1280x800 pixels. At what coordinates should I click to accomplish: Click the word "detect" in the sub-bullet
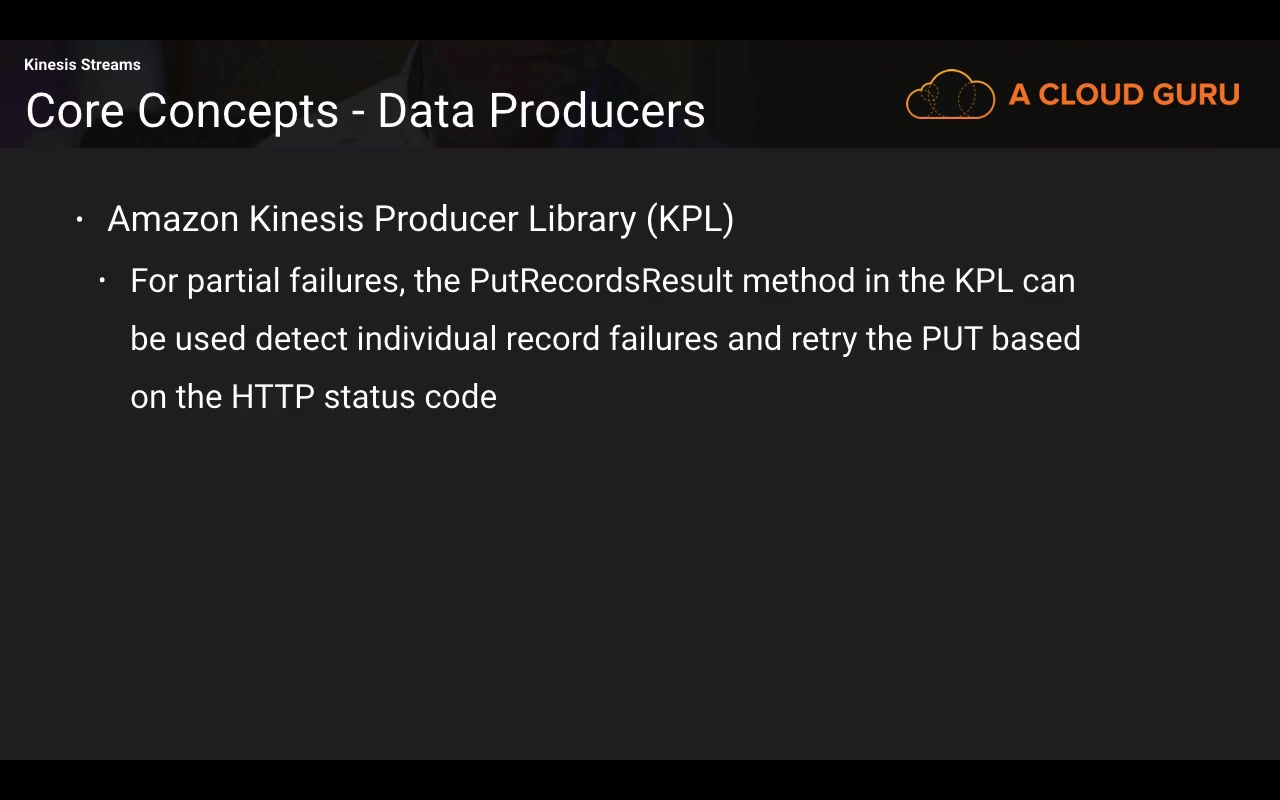click(x=301, y=339)
